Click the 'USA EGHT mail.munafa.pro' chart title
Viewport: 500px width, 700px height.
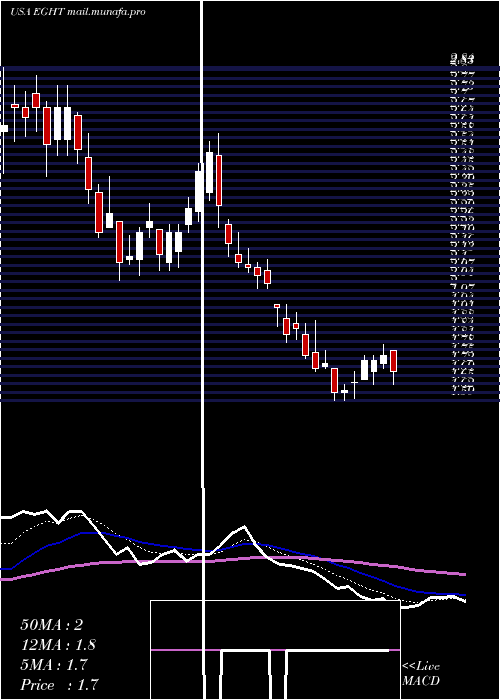click(x=78, y=12)
